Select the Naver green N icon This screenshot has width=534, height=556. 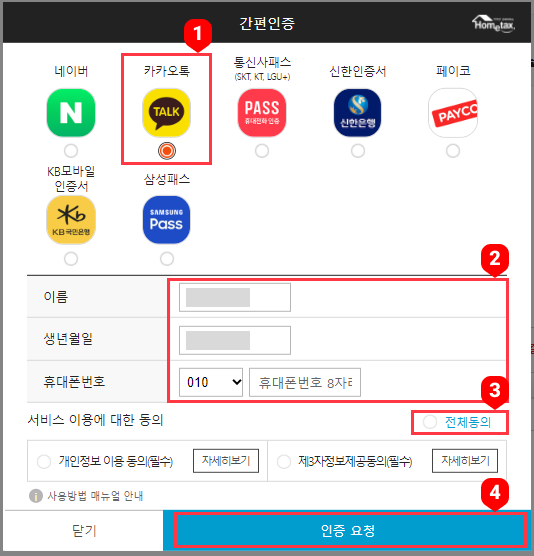(x=71, y=112)
